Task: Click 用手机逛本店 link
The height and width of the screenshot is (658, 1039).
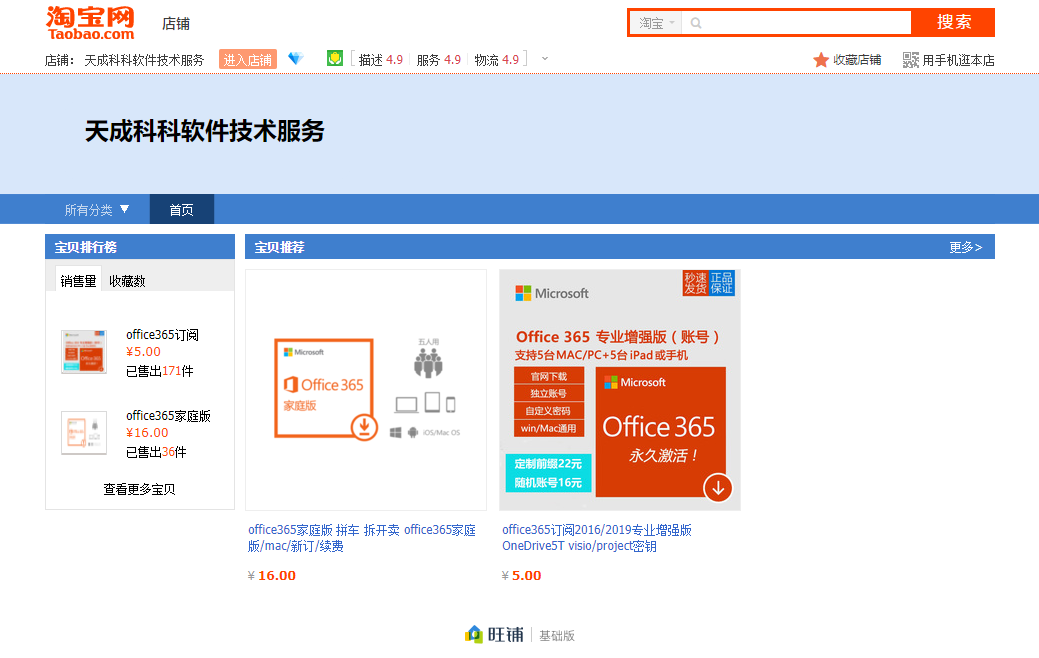Action: (x=958, y=60)
